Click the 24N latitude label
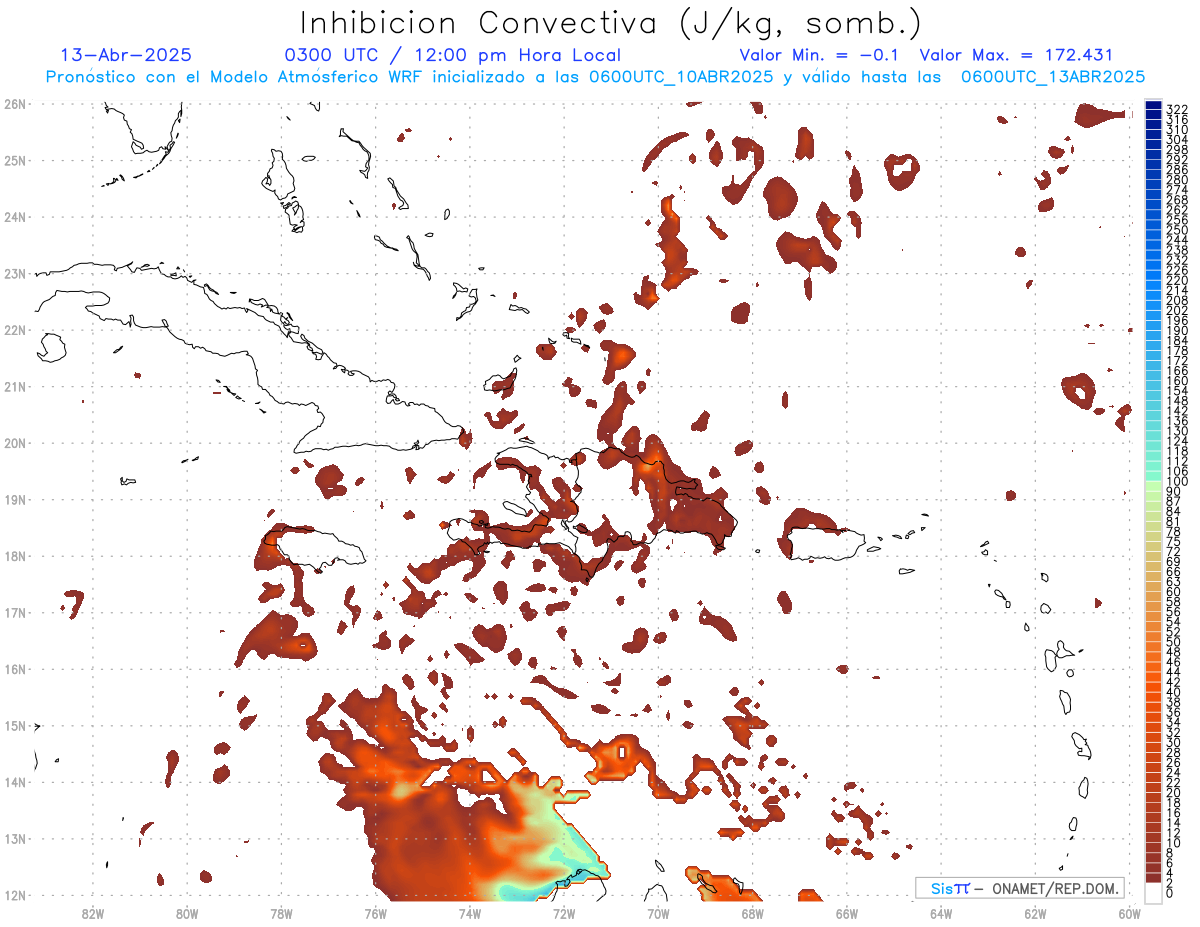This screenshot has width=1200, height=927. pyautogui.click(x=15, y=216)
